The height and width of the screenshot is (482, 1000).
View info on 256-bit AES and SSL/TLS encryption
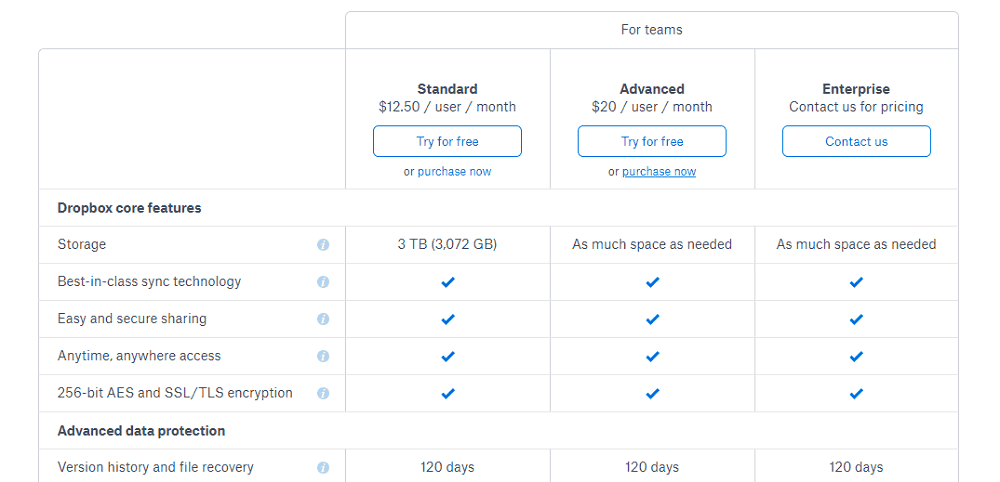point(323,393)
